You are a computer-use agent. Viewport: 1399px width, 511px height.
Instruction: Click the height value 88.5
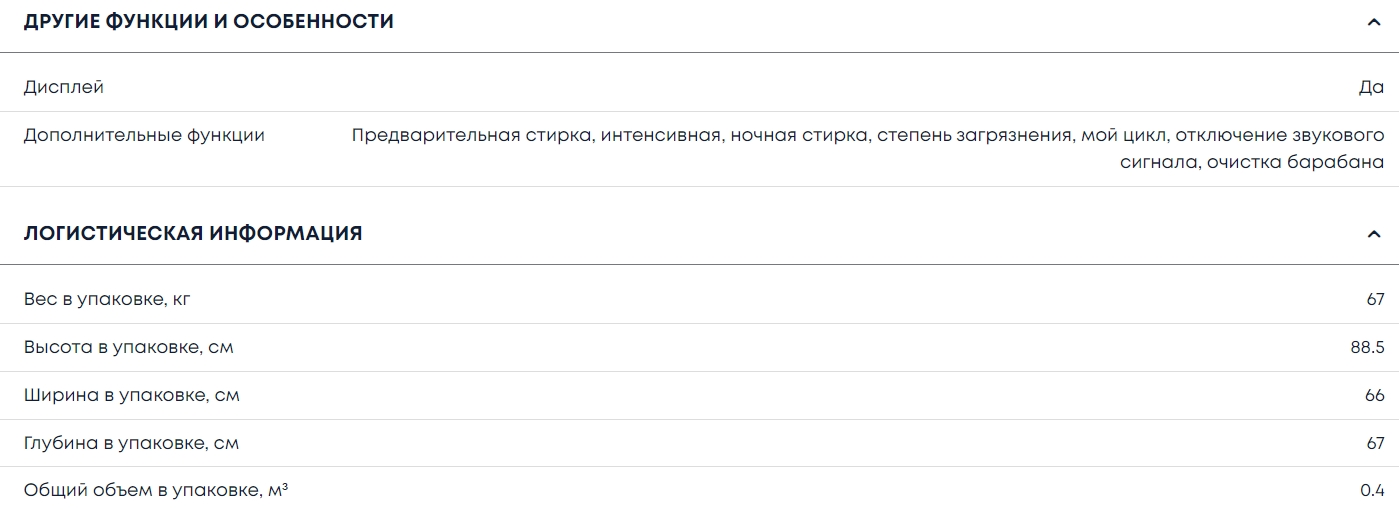pyautogui.click(x=1367, y=347)
